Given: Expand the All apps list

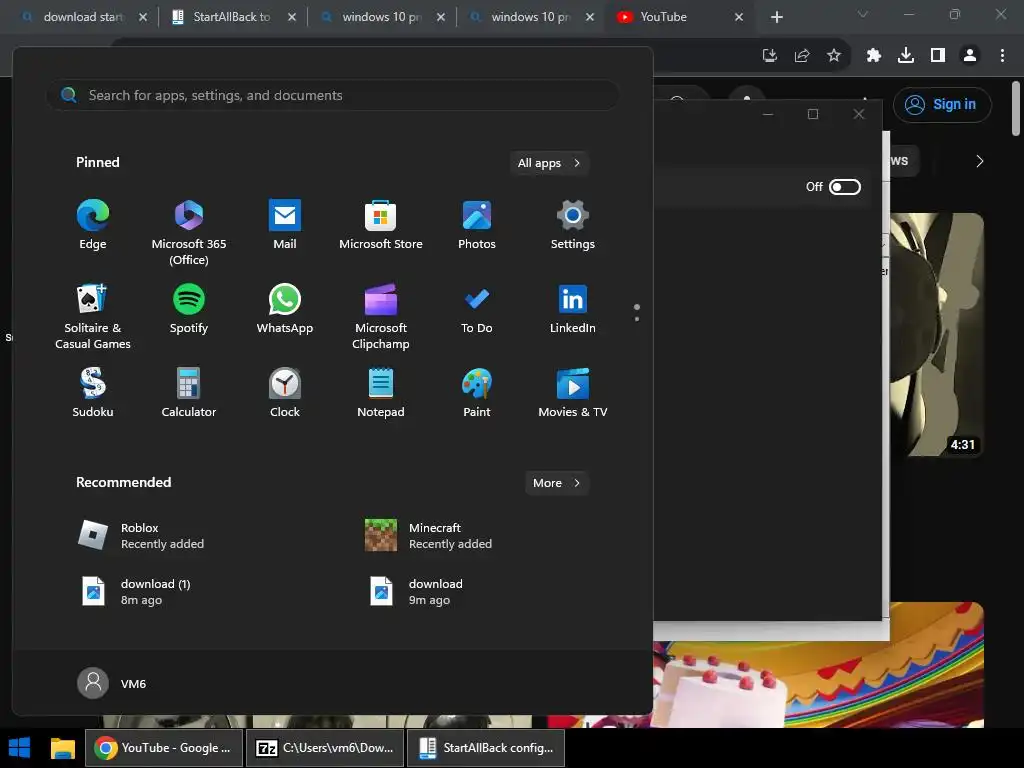Looking at the screenshot, I should pos(549,163).
